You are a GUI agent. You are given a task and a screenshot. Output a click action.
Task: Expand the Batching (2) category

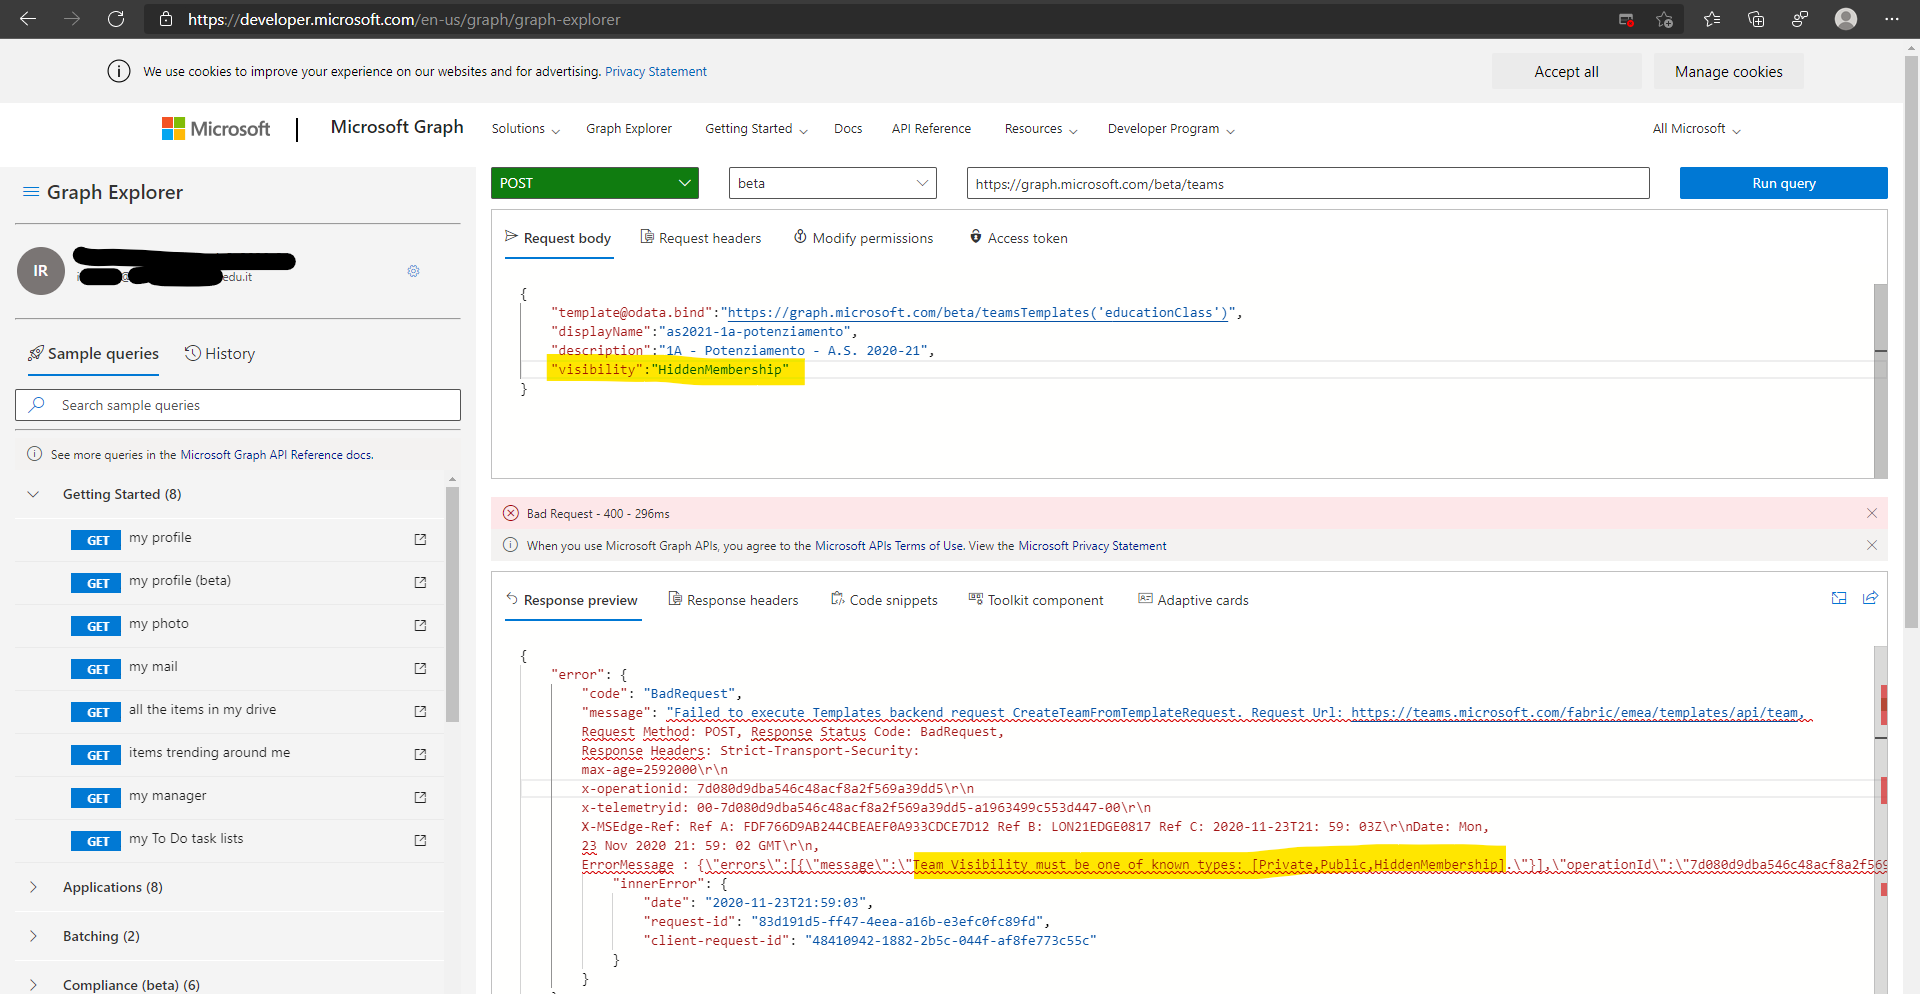pos(33,936)
